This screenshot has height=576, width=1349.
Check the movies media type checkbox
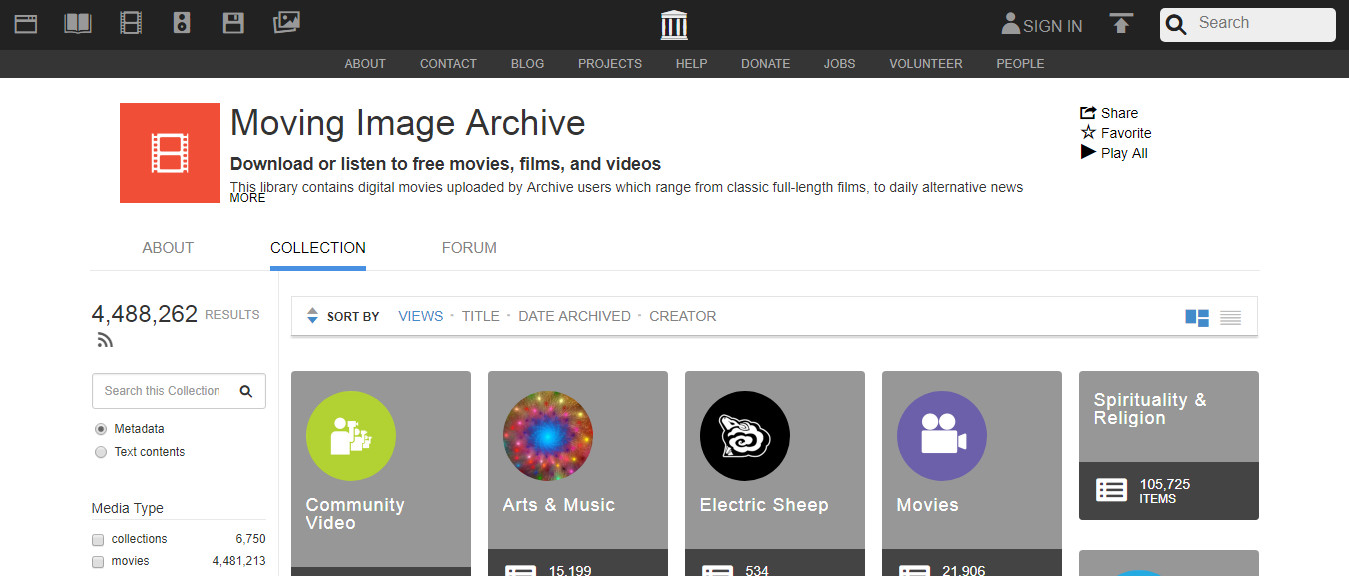tap(98, 562)
